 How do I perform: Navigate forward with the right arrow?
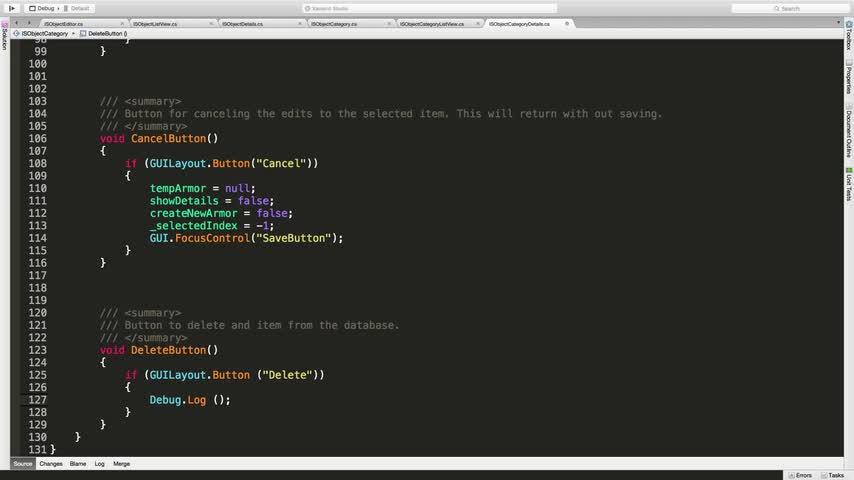coord(29,23)
